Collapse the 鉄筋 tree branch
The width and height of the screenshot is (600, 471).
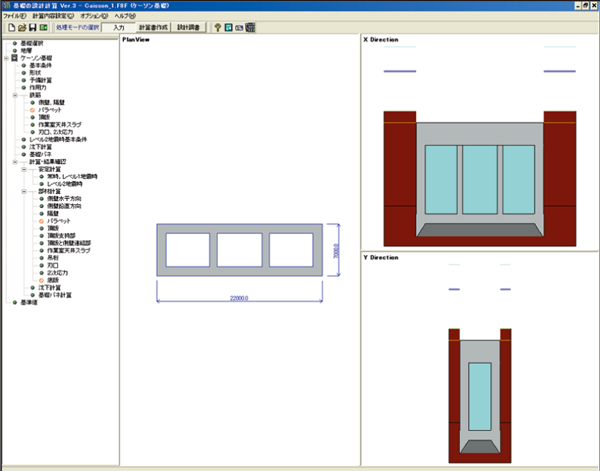pos(15,95)
